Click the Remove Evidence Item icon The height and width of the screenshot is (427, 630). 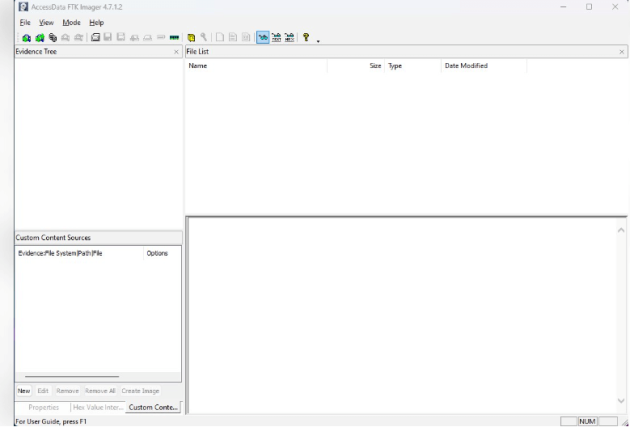click(x=65, y=38)
